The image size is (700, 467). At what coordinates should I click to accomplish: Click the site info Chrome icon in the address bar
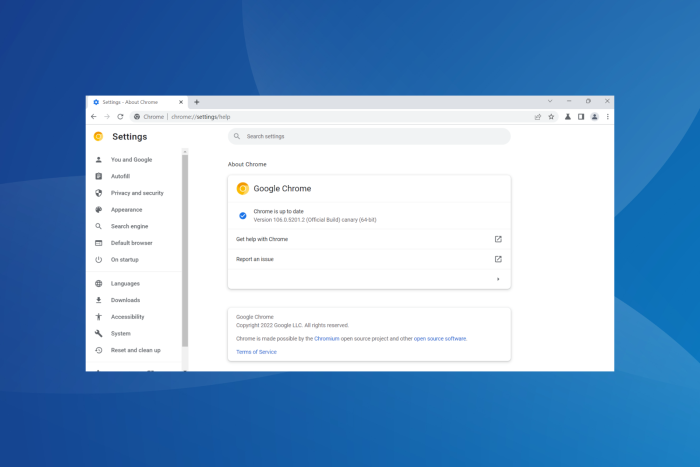click(137, 117)
